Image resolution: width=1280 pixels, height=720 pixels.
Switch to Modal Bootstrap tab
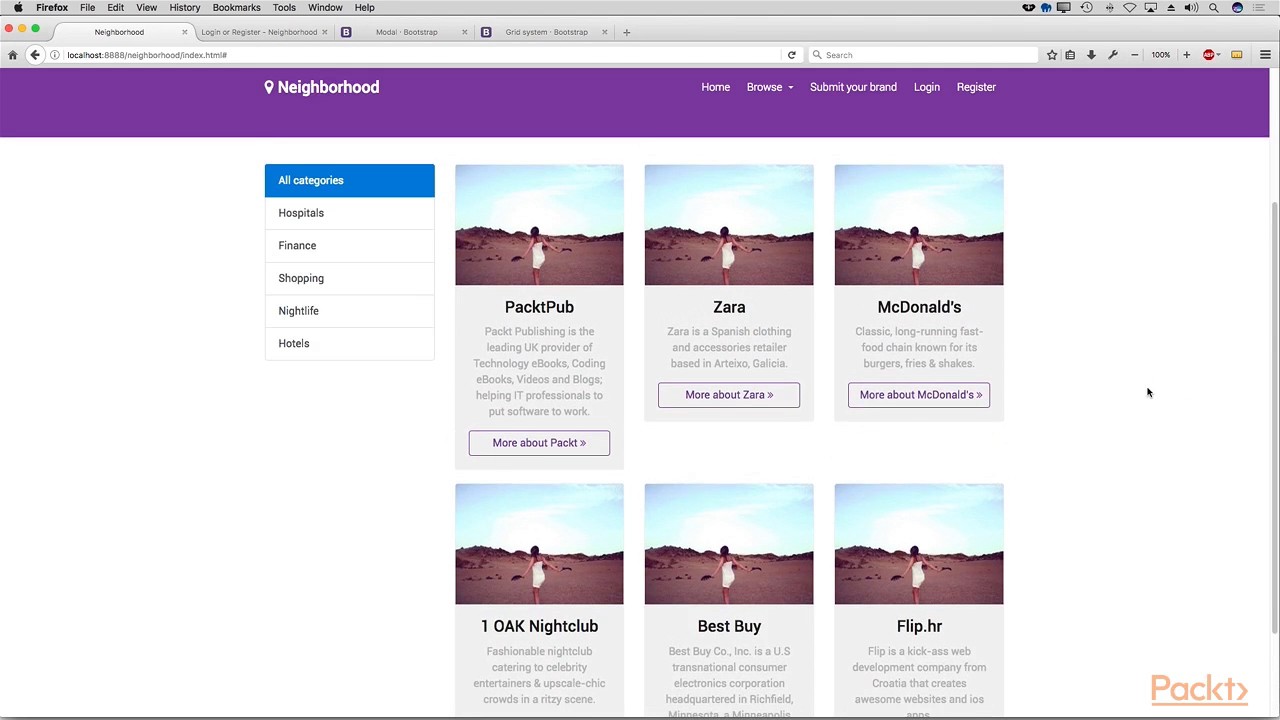coord(405,32)
